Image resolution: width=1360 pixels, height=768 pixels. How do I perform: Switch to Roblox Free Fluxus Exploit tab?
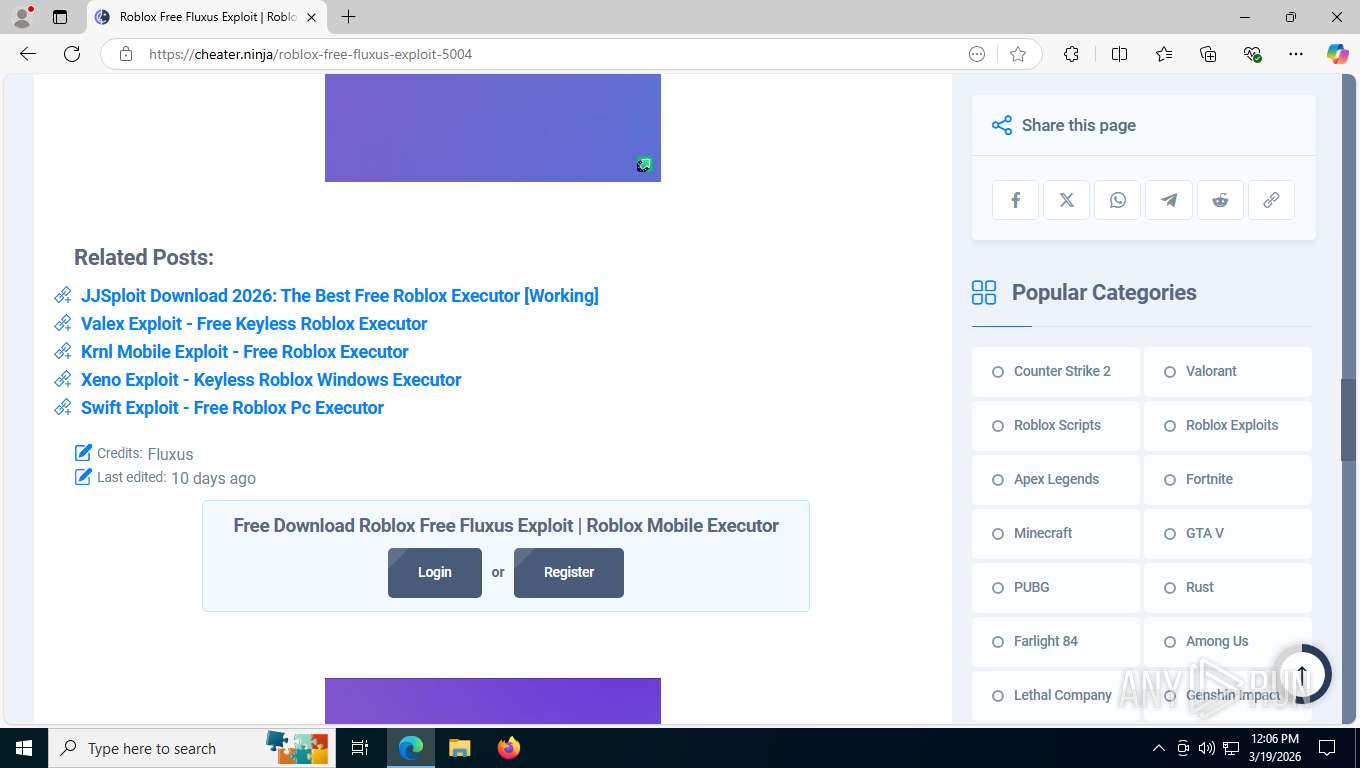[207, 17]
